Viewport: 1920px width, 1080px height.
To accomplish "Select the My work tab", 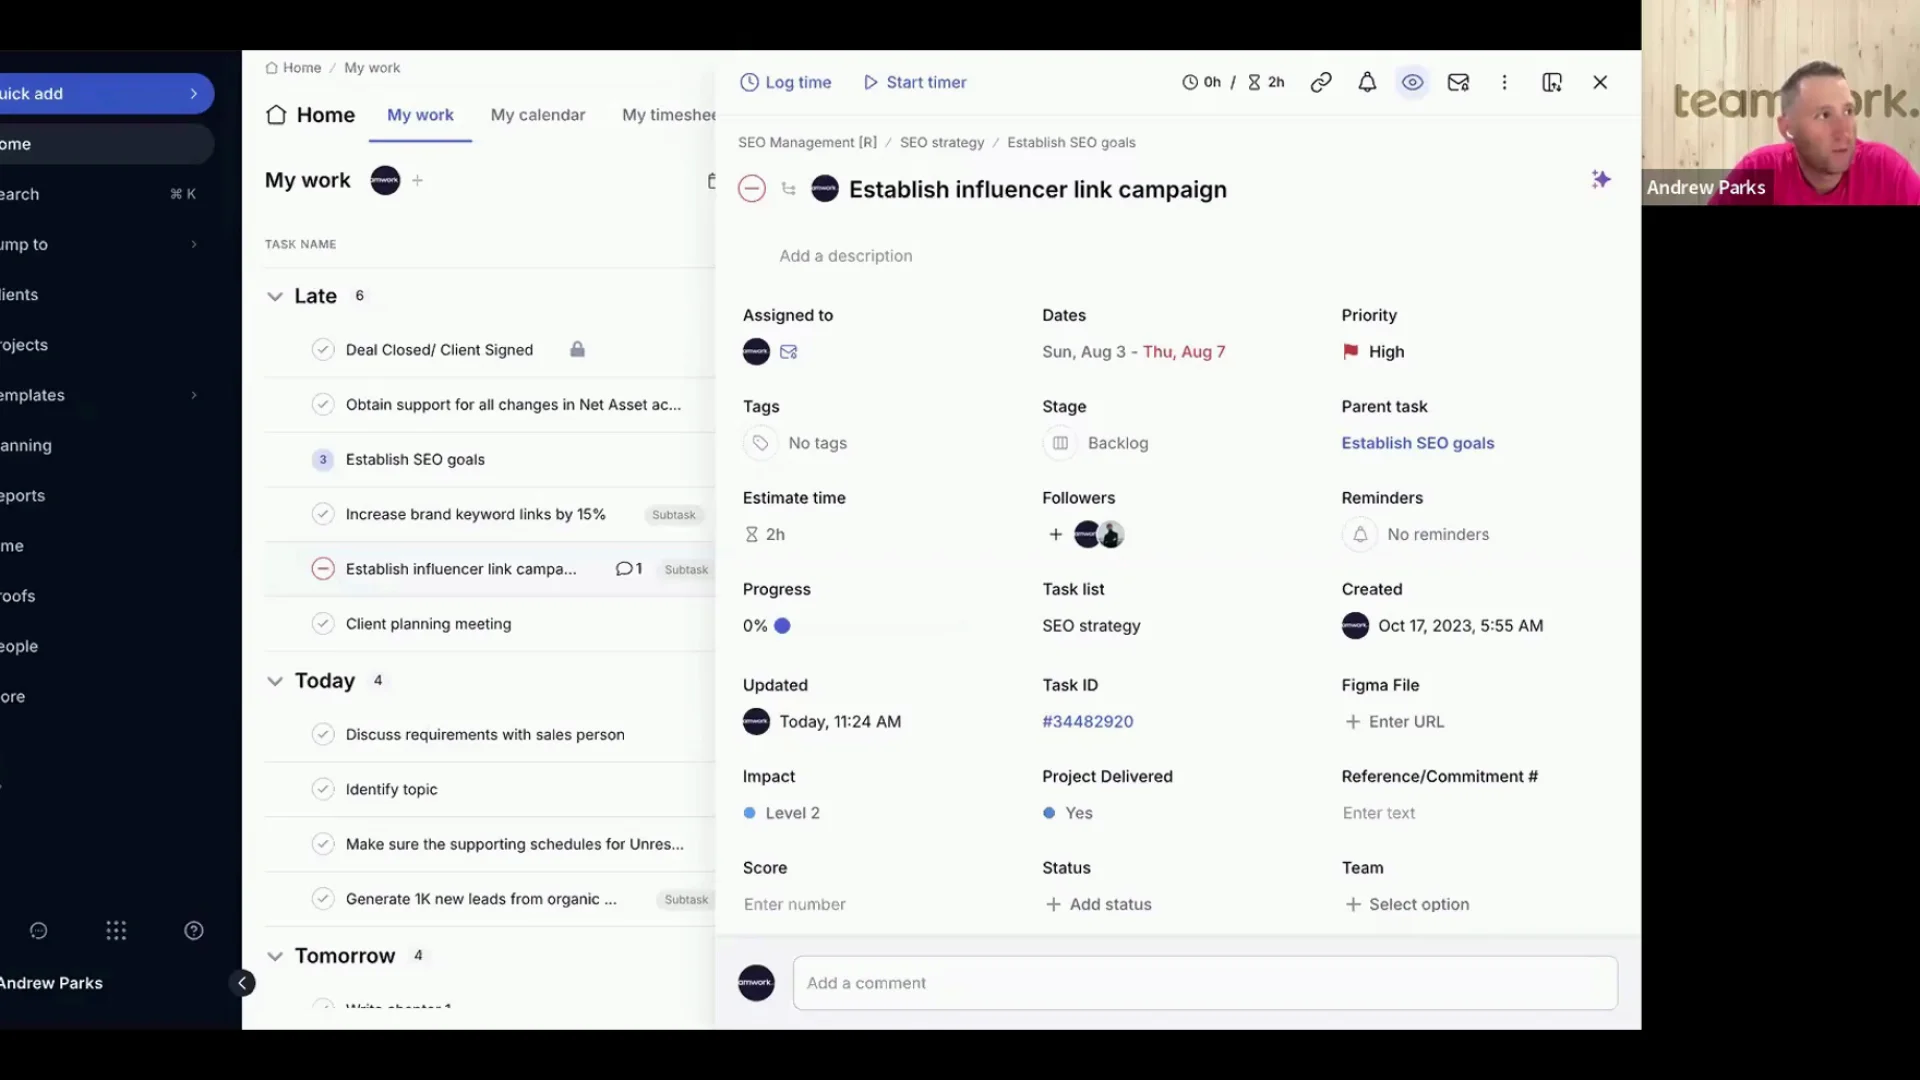I will 420,115.
